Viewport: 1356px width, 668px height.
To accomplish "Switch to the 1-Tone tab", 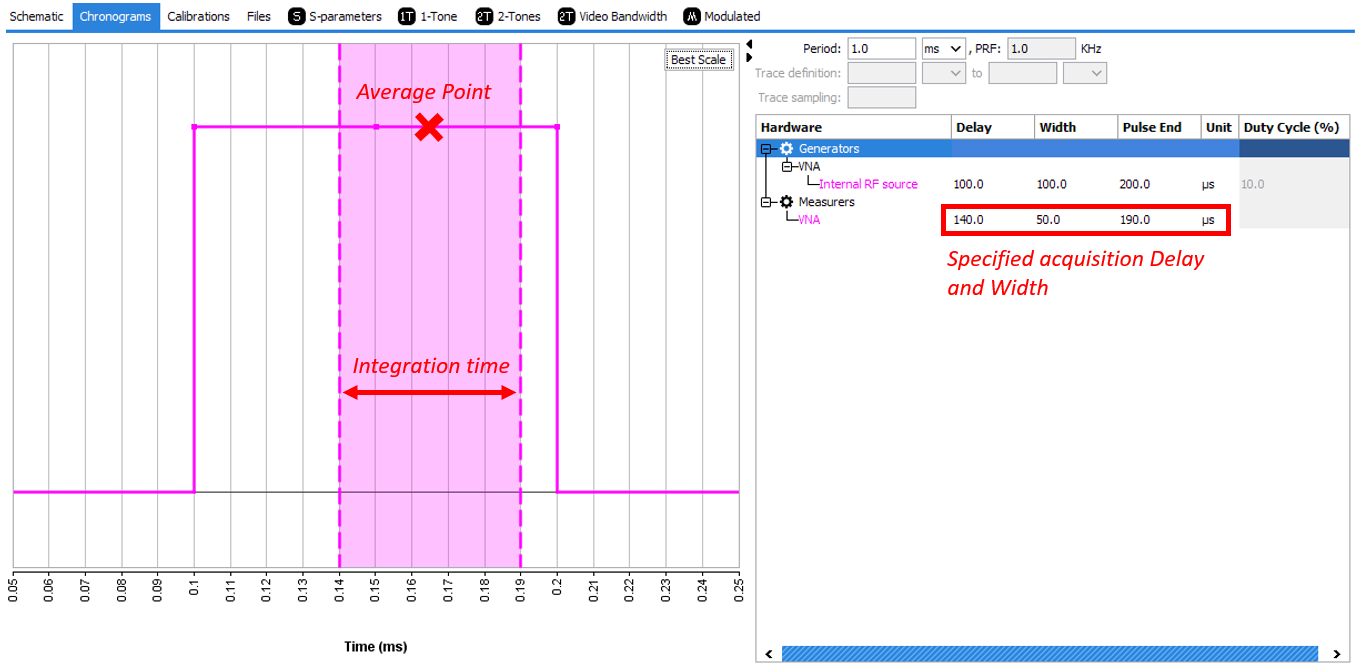I will click(427, 16).
